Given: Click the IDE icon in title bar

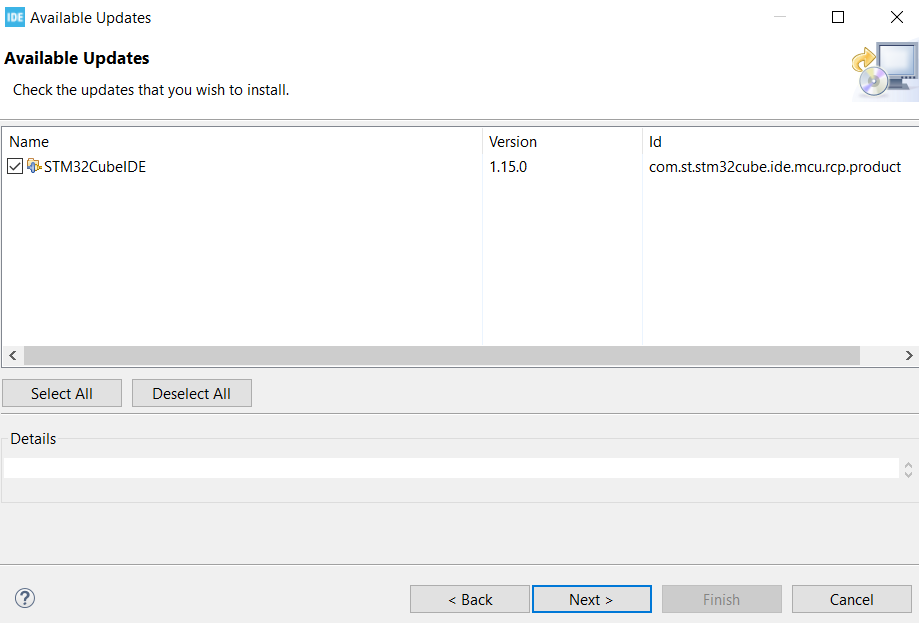Looking at the screenshot, I should tap(15, 18).
